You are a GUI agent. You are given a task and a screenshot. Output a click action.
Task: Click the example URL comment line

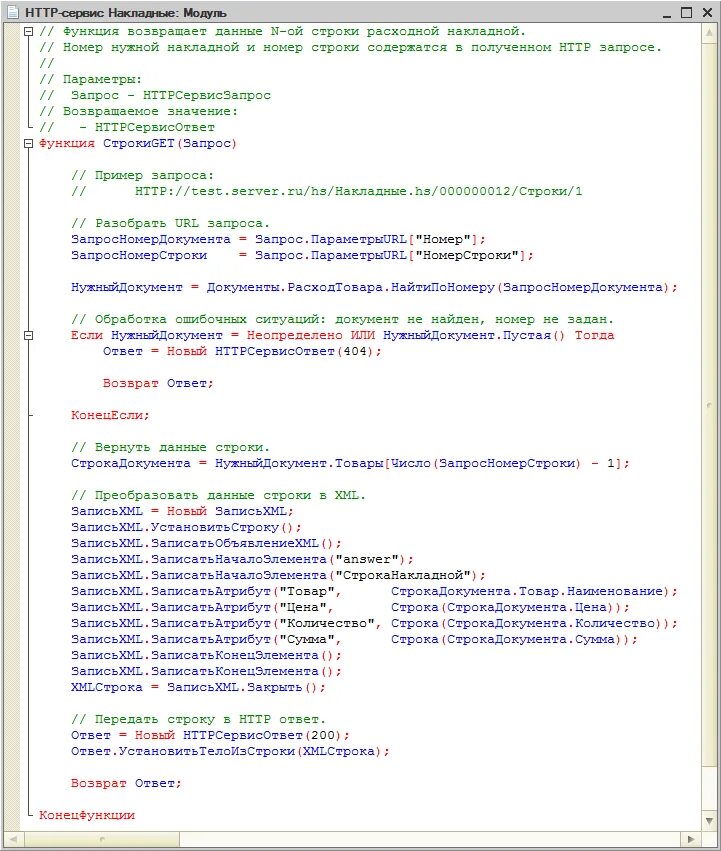click(x=326, y=192)
